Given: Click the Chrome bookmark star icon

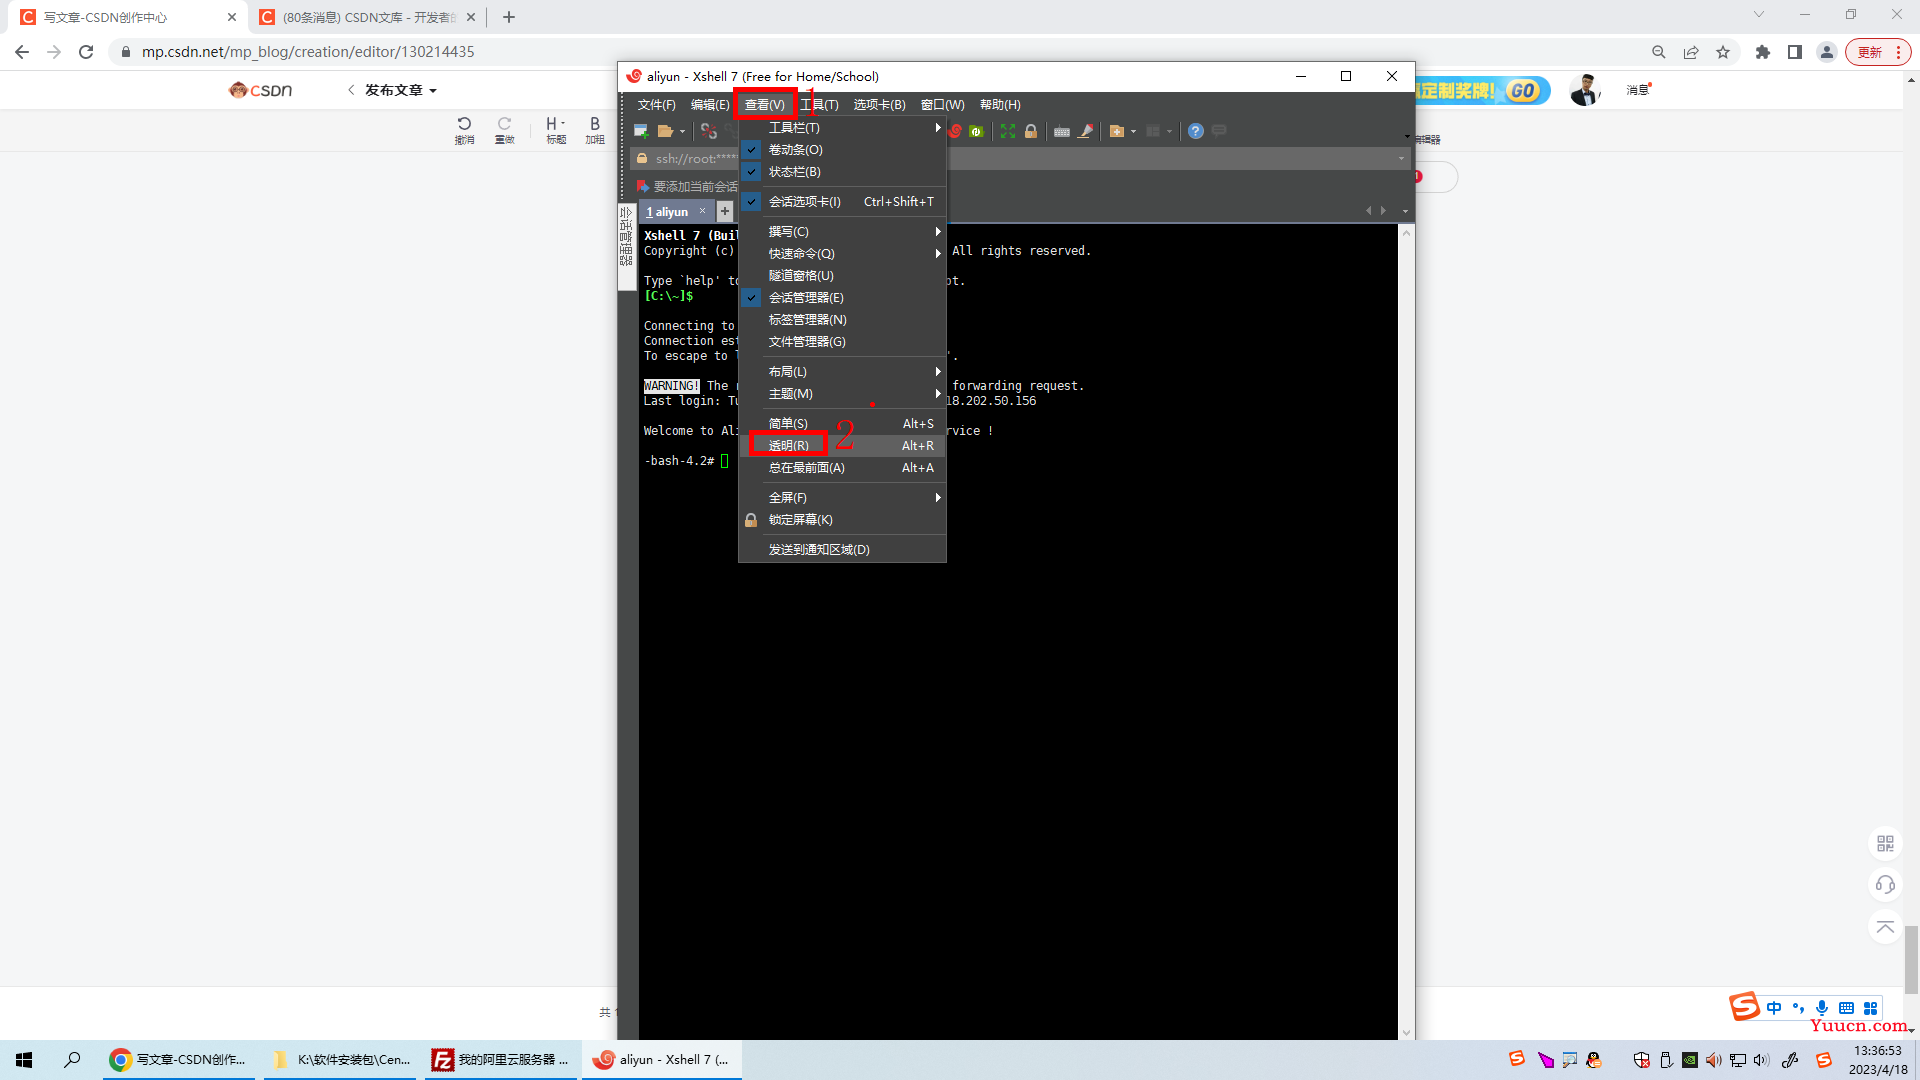Looking at the screenshot, I should tap(1723, 52).
